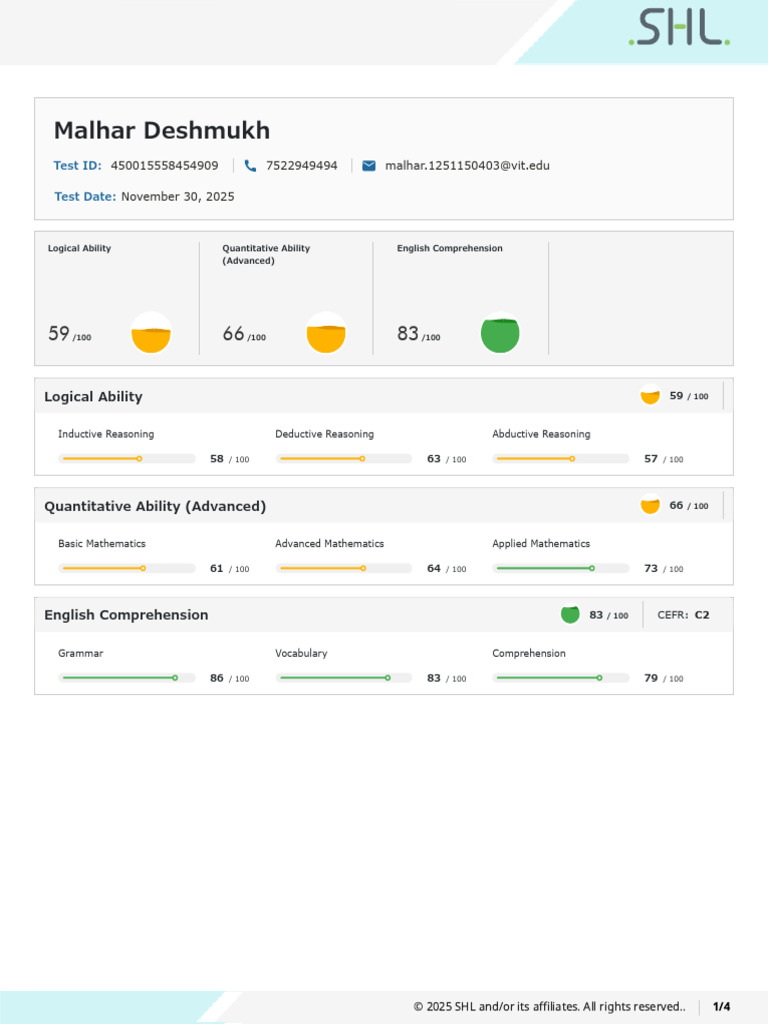Click the CEFR: C2 rating
Image resolution: width=768 pixels, height=1024 pixels.
683,615
